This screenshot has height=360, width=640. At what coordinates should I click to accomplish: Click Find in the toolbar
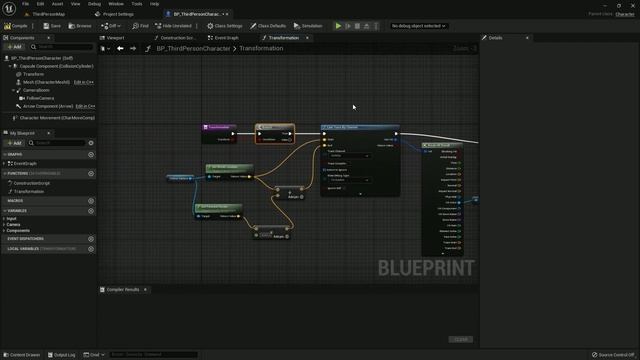click(x=140, y=26)
